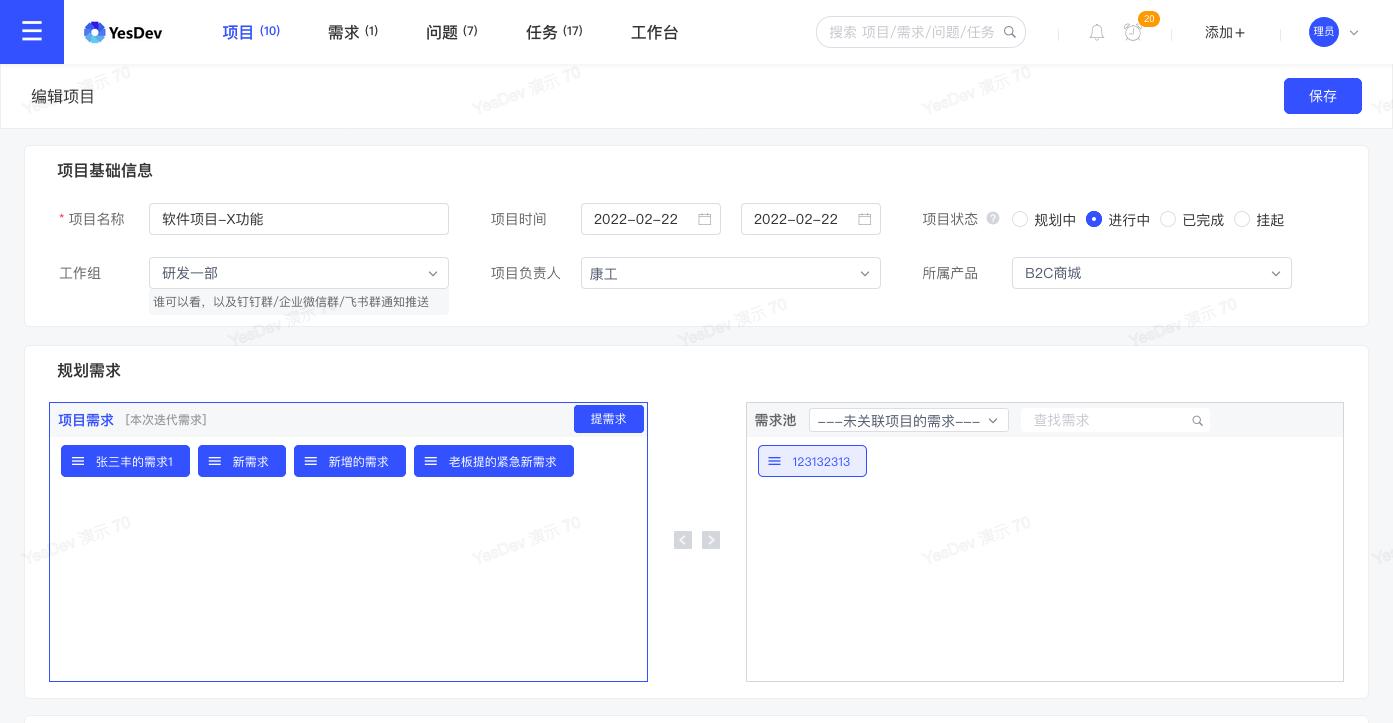The height and width of the screenshot is (723, 1393).
Task: Click the left arrow between requirement panels
Action: (x=683, y=540)
